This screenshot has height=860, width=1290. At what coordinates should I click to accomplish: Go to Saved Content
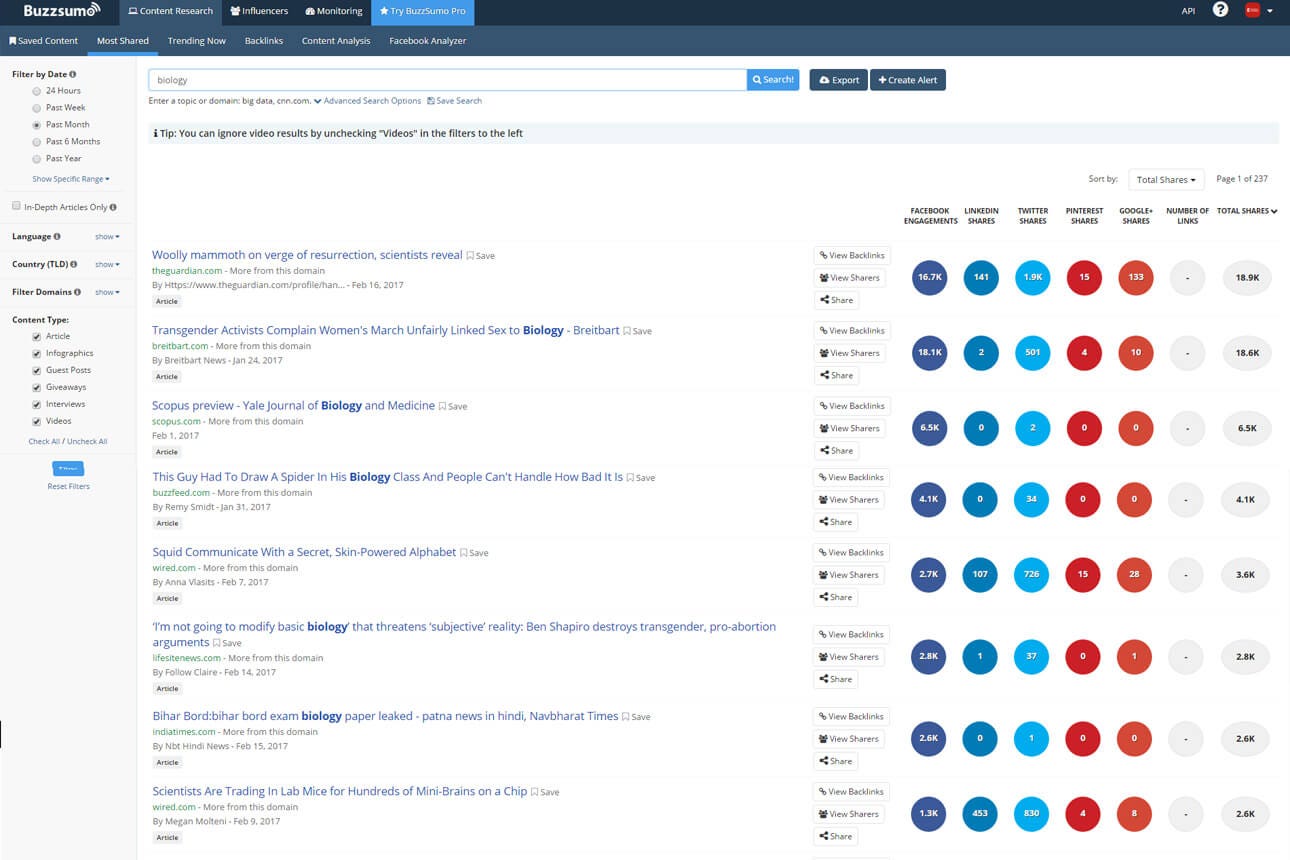point(44,41)
